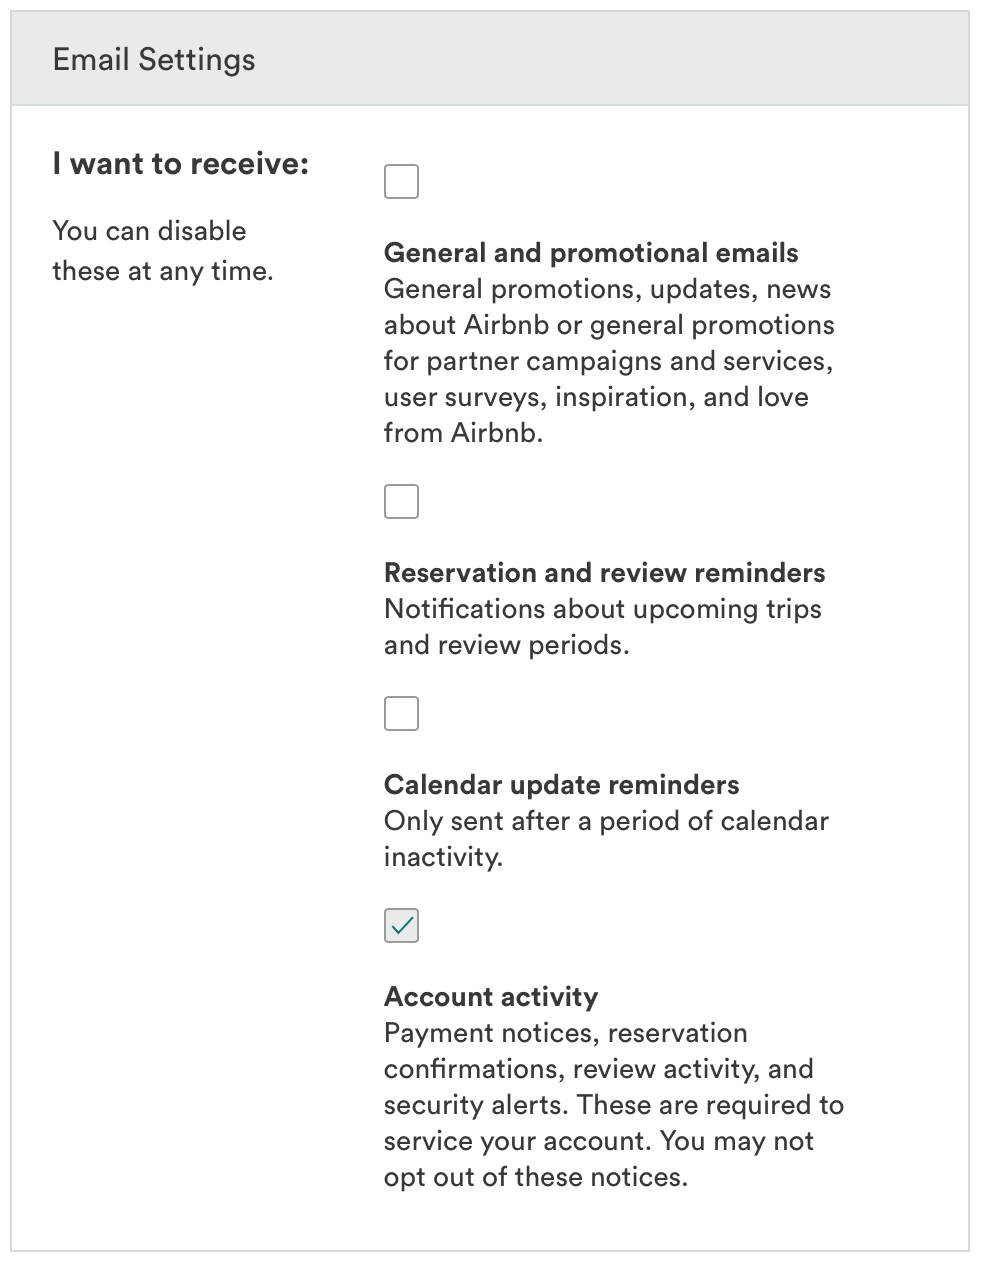Click the 'and review periods.' text line
Screen dimensions: 982x1274
coord(506,645)
